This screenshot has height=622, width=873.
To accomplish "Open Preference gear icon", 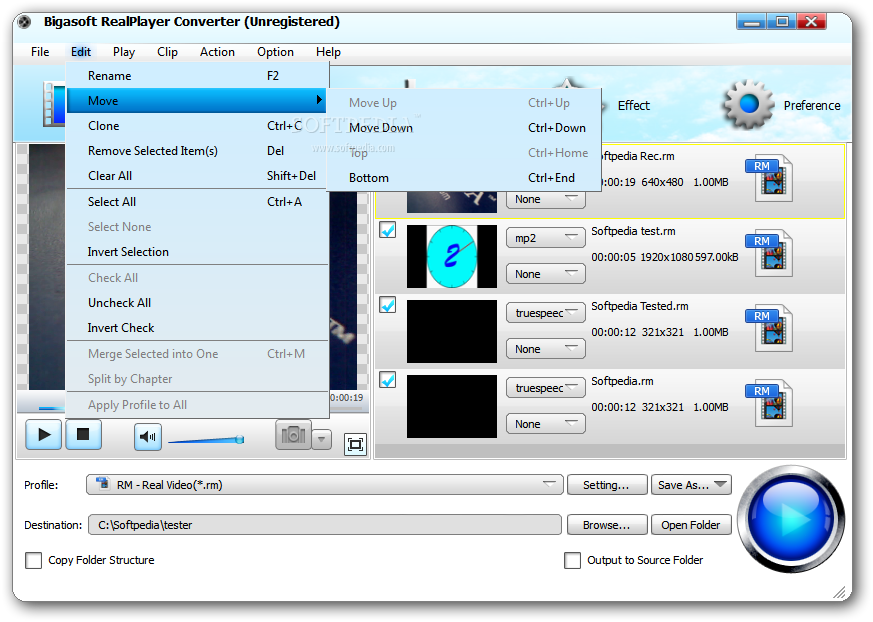I will (x=748, y=105).
